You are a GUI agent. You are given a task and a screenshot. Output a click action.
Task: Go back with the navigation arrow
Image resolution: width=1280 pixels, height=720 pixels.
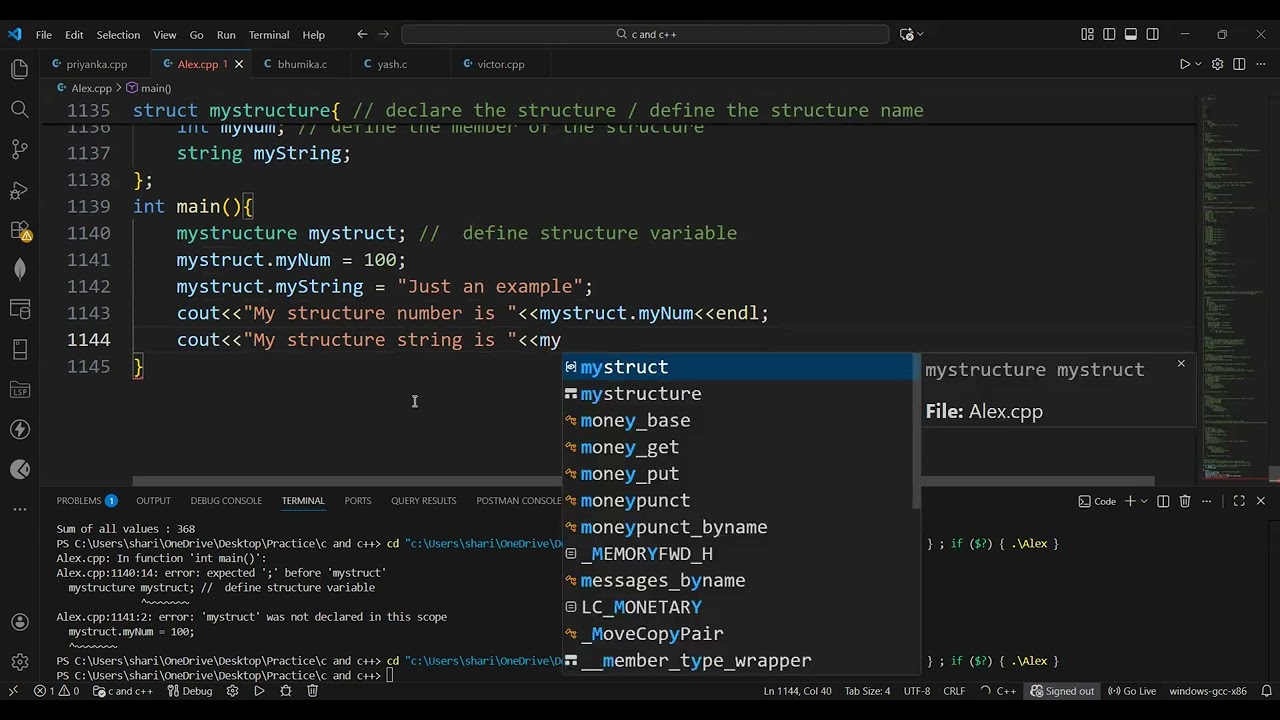tap(362, 34)
